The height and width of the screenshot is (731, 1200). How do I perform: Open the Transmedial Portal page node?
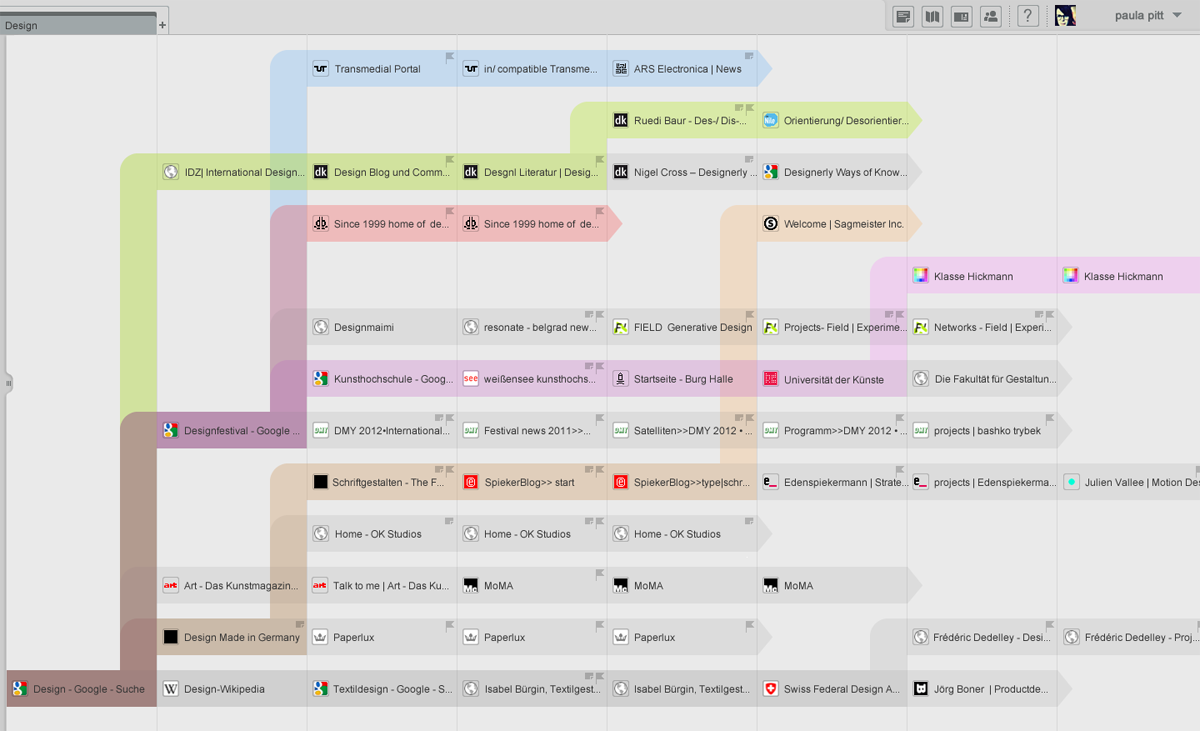pos(382,69)
